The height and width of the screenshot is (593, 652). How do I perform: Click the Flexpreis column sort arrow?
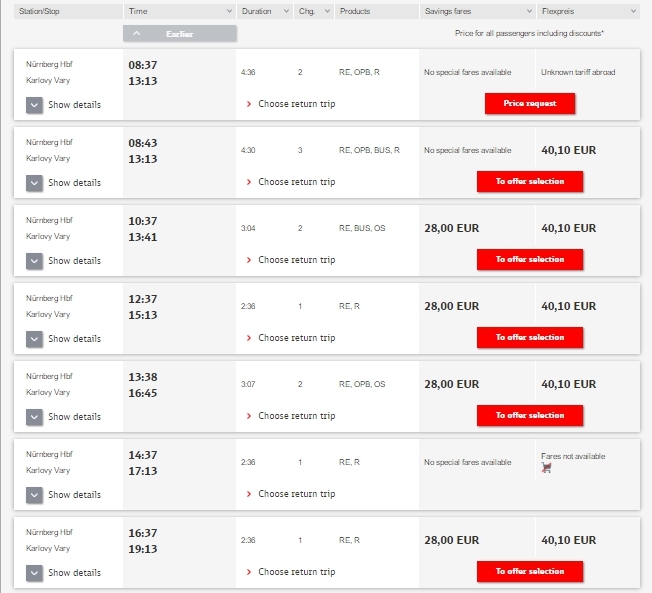point(633,12)
